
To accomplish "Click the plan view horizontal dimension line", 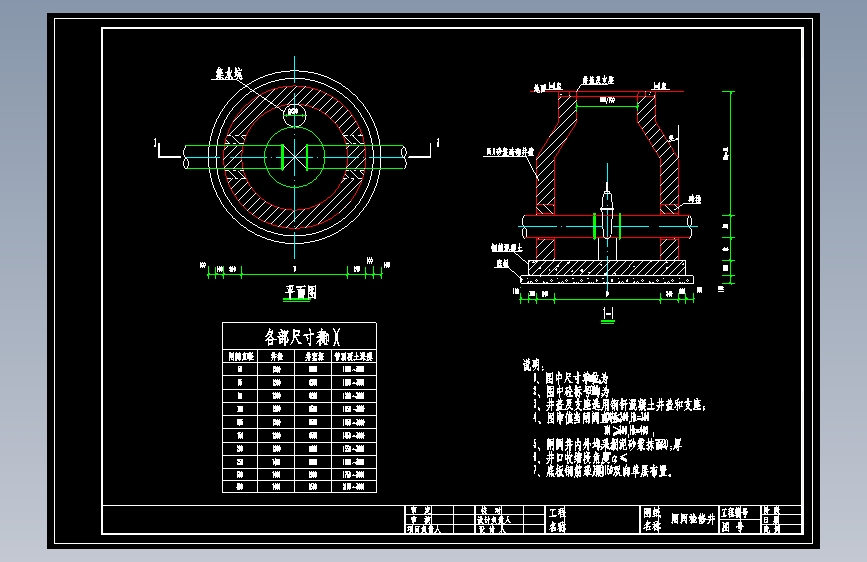I will click(295, 274).
